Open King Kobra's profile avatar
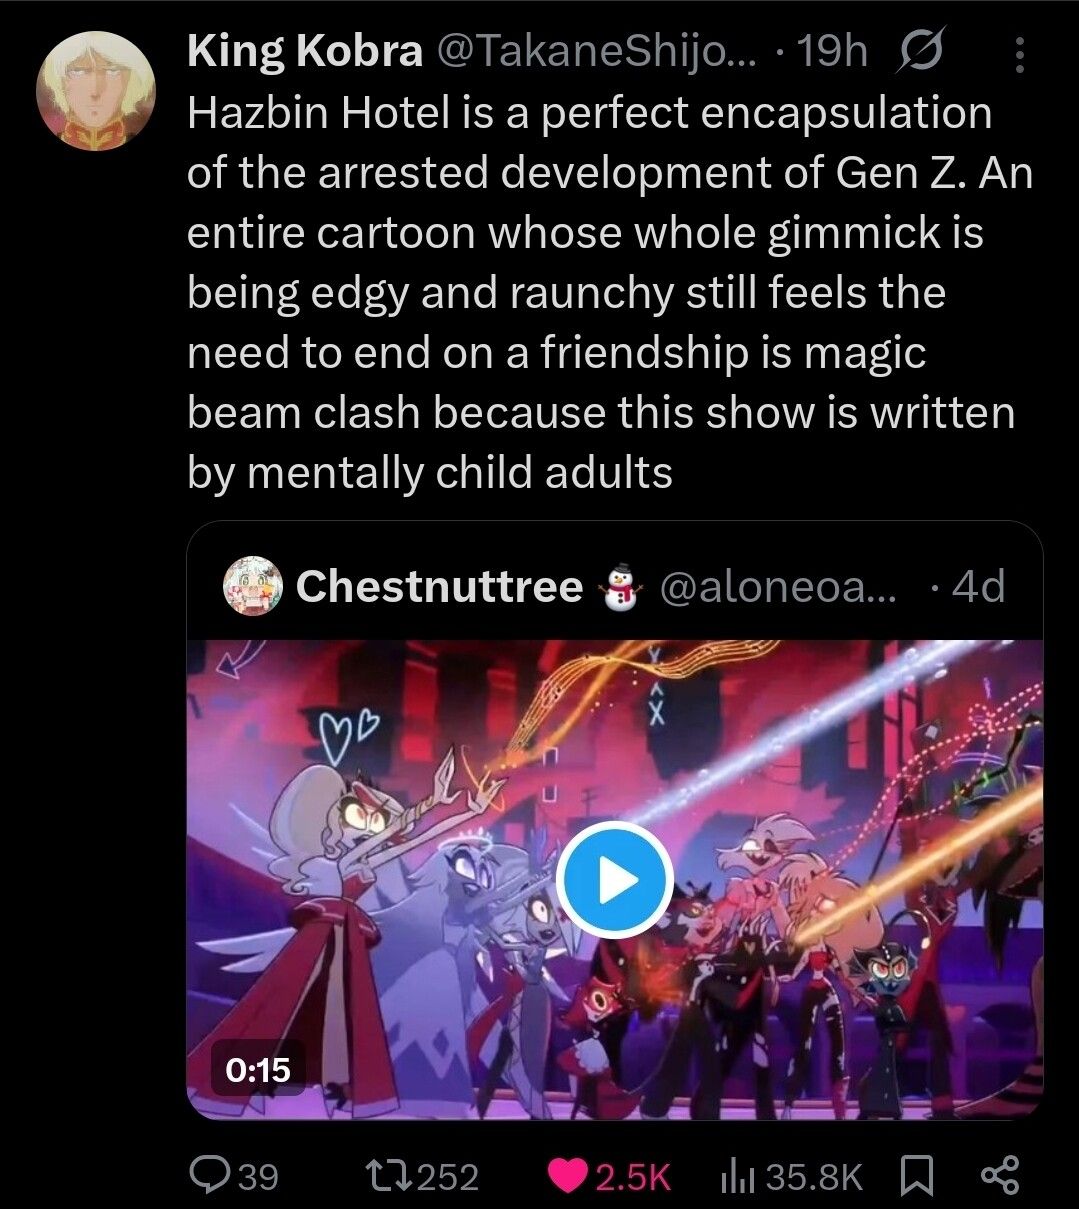This screenshot has height=1209, width=1079. [95, 92]
